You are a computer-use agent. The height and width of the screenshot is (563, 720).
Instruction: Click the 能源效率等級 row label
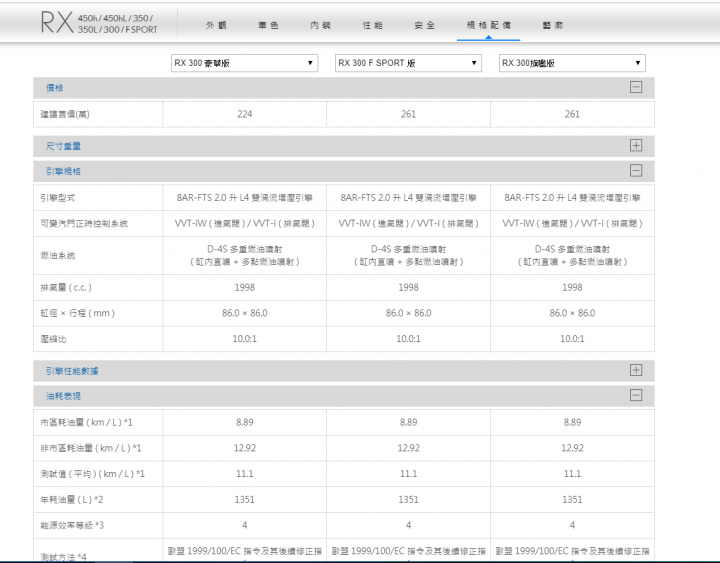(x=72, y=525)
